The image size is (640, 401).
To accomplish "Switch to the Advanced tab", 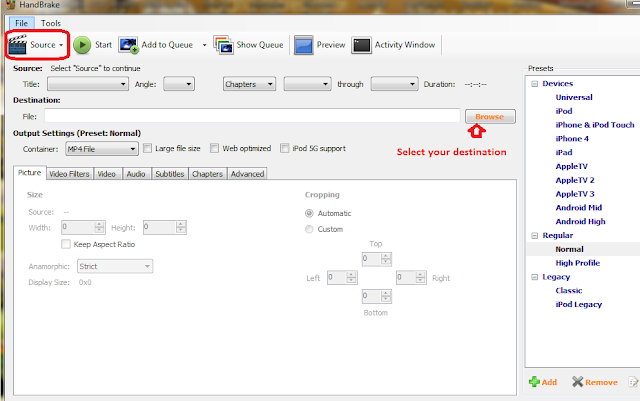I will pos(247,174).
